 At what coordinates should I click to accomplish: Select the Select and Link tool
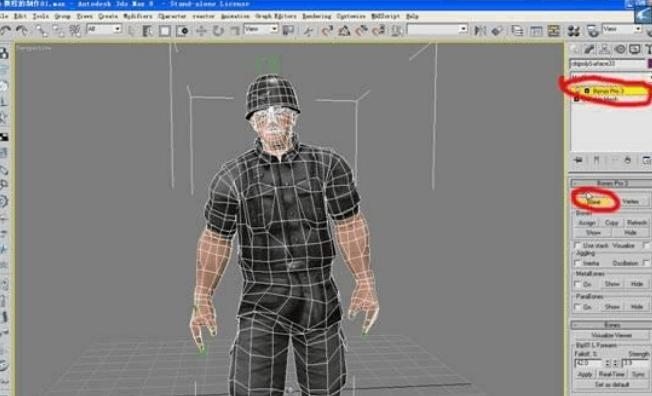pos(41,30)
